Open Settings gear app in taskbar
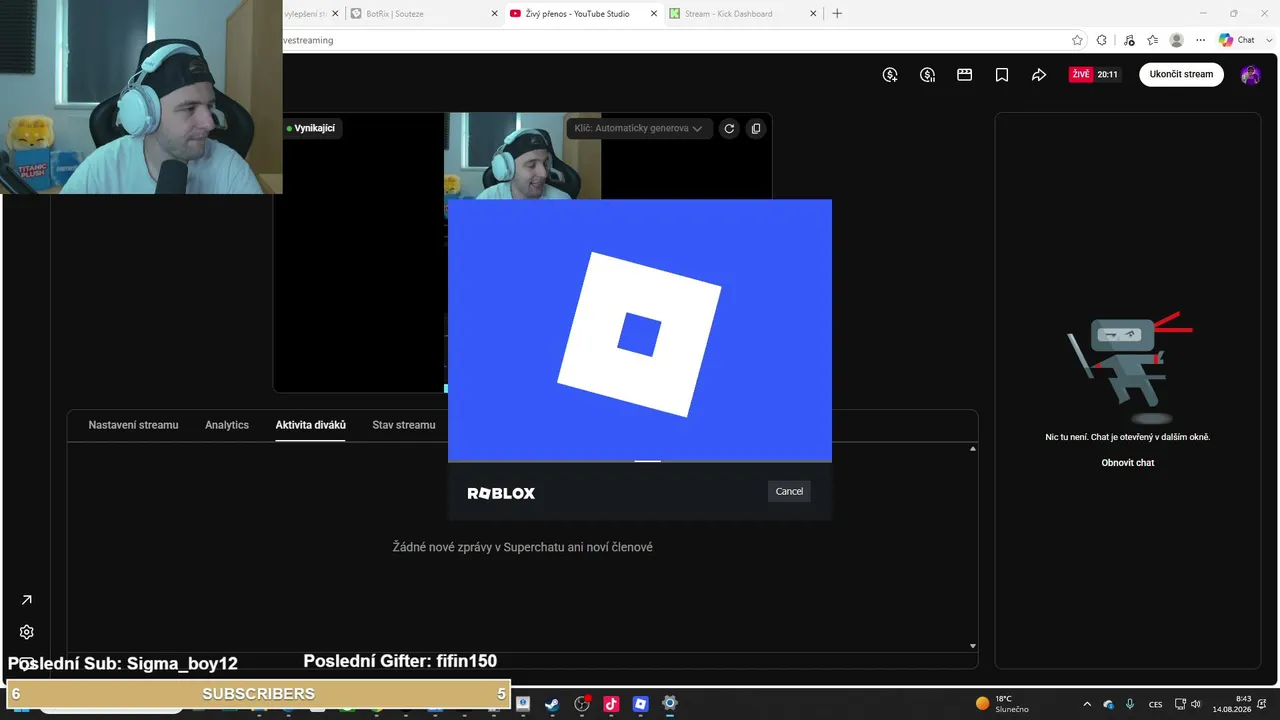1280x720 pixels. 670,704
